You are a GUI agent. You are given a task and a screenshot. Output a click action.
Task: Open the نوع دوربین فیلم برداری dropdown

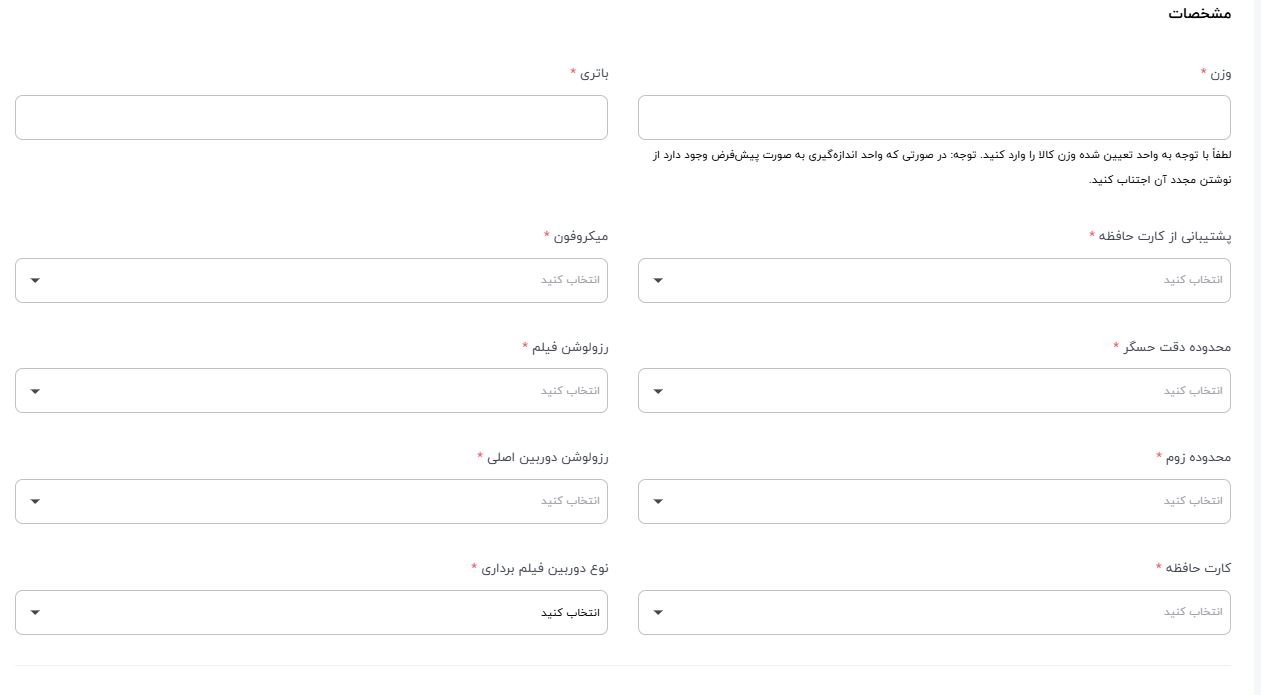(x=311, y=612)
